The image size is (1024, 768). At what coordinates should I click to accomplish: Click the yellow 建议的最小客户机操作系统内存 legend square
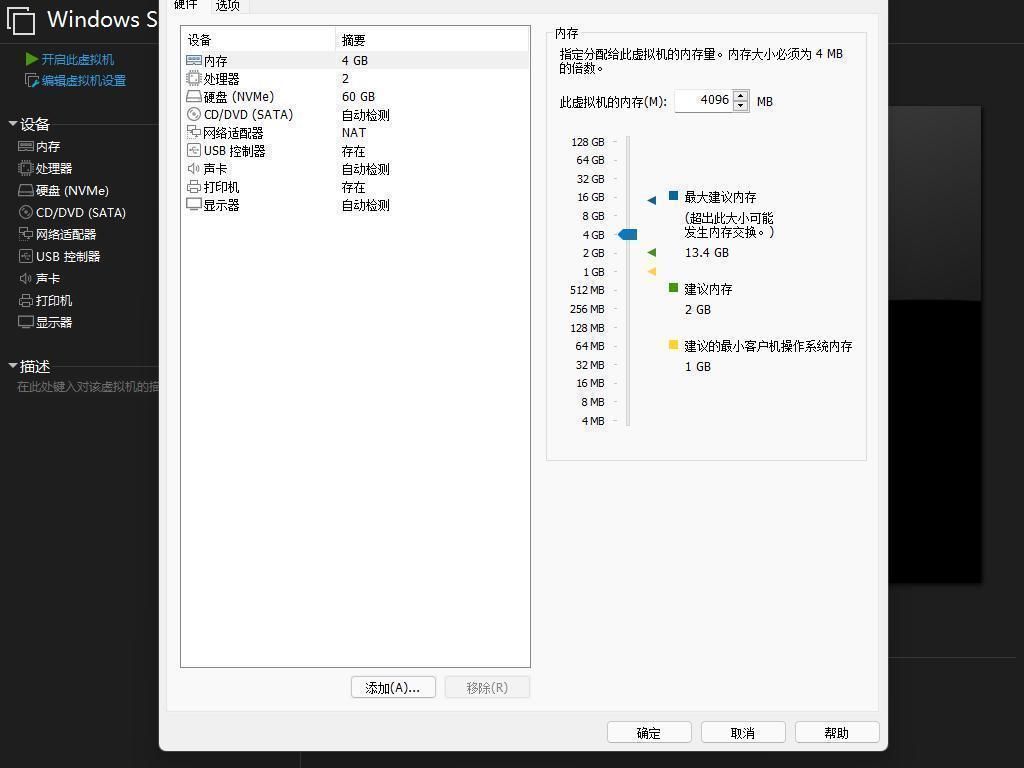[x=673, y=345]
